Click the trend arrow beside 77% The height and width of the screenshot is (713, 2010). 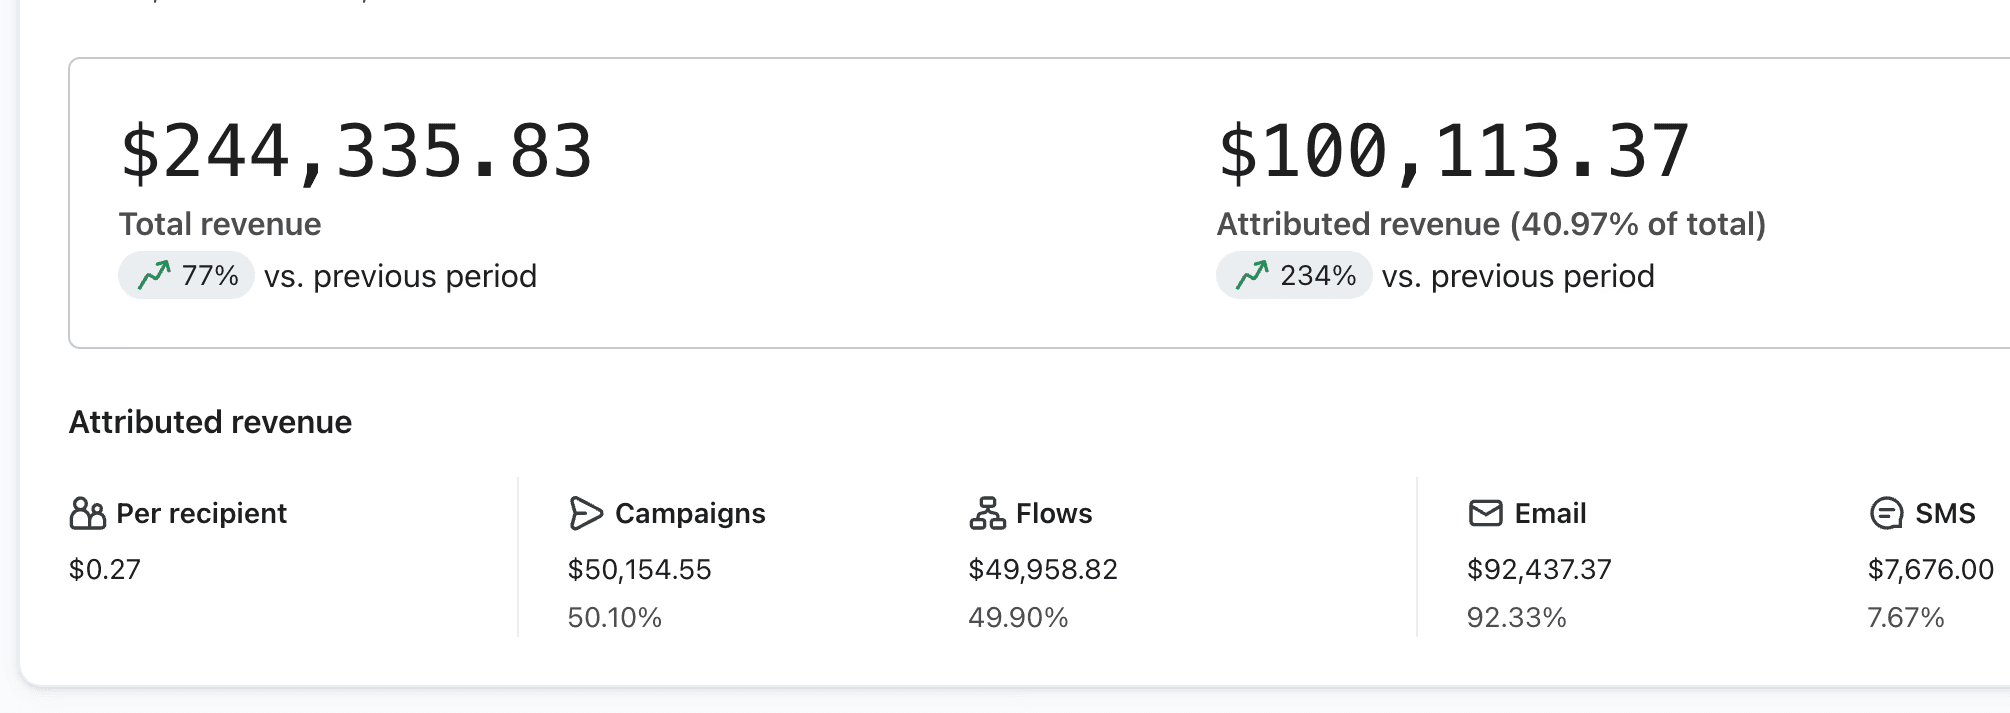(154, 275)
